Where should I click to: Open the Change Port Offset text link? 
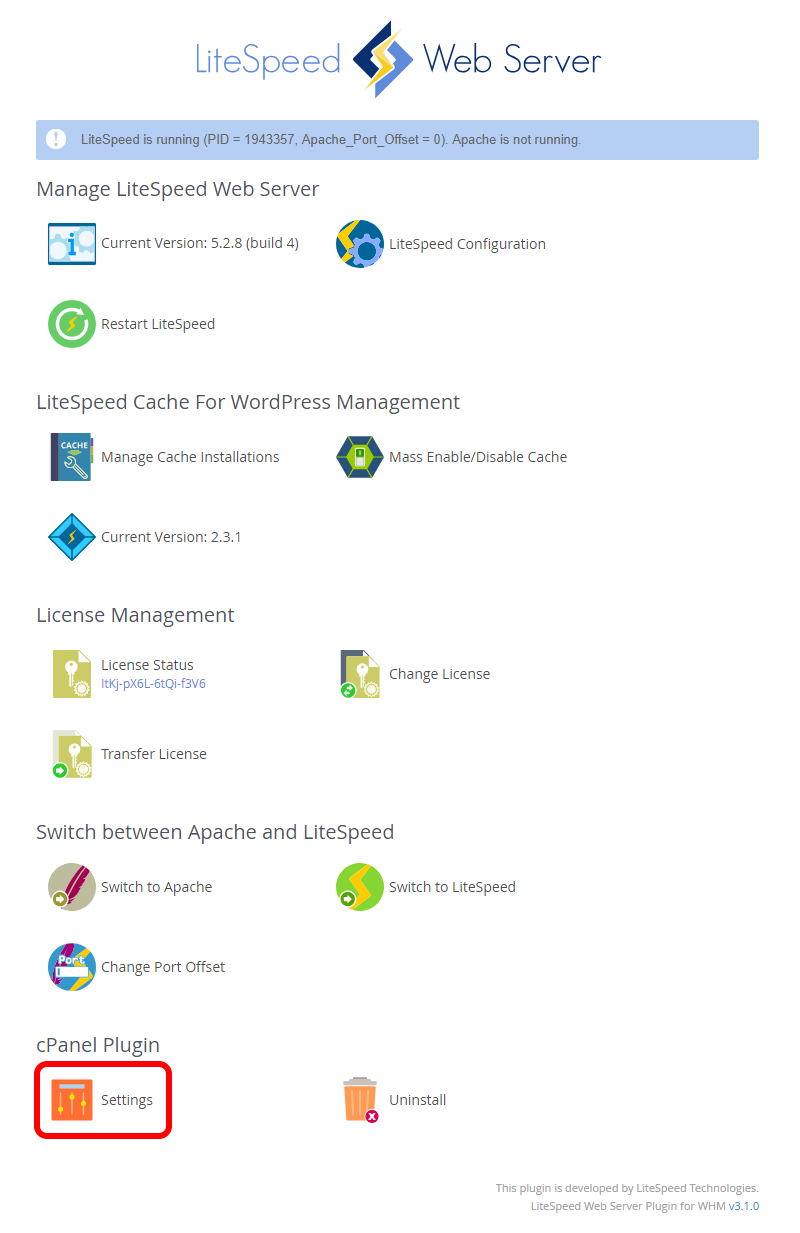(163, 967)
